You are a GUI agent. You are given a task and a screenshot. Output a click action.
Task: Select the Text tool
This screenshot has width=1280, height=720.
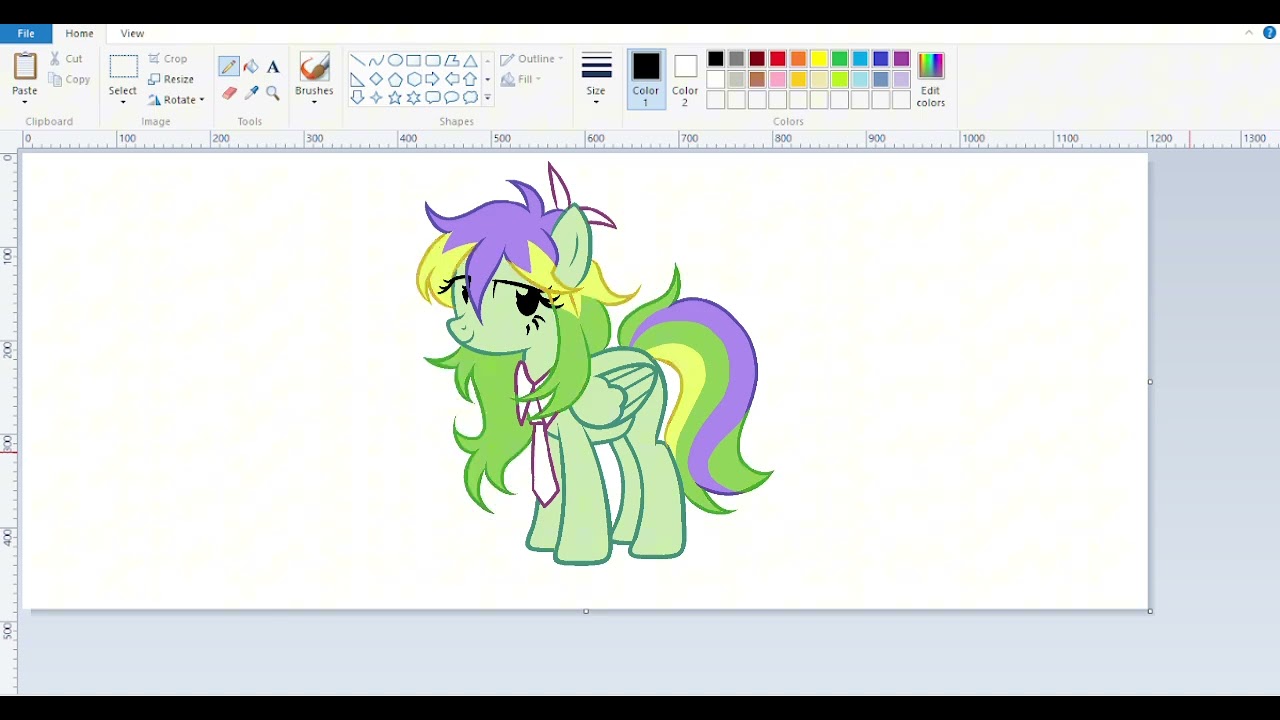[273, 66]
